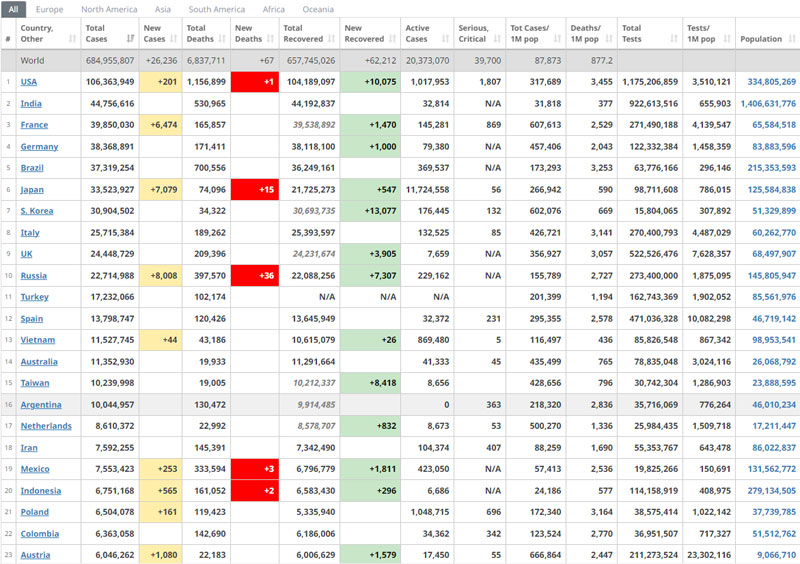This screenshot has height=564, width=800.
Task: Open USA population 334,805,269 link
Action: (771, 82)
